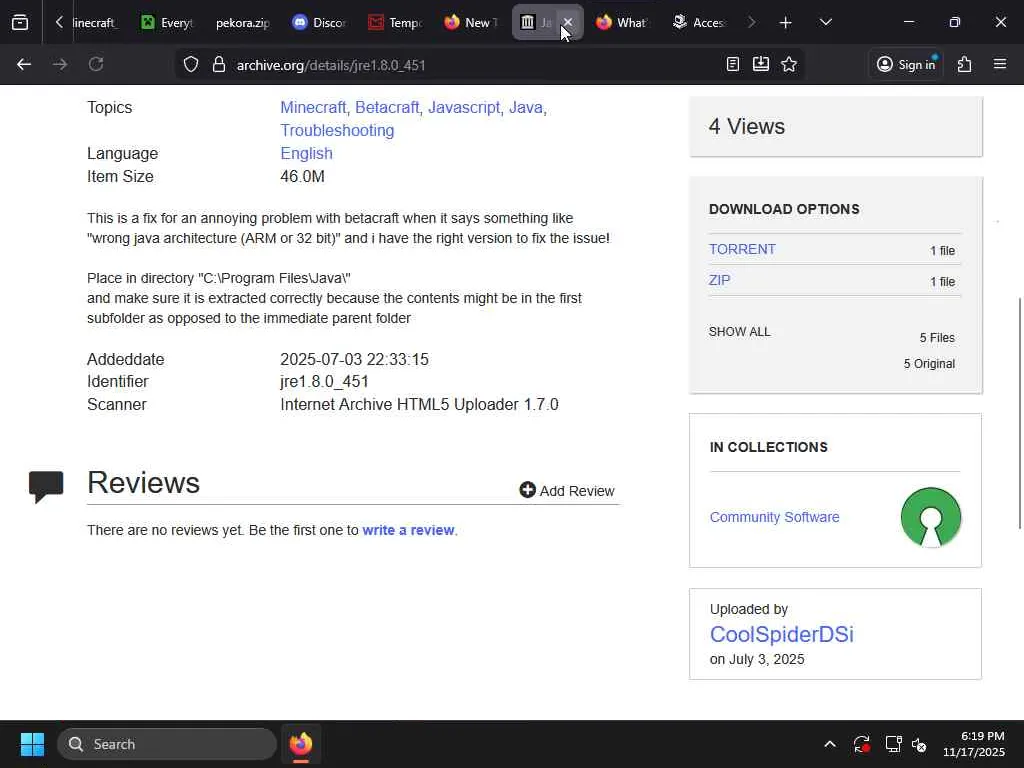Viewport: 1024px width, 768px height.
Task: Open the Extensions puzzle icon
Action: tap(965, 64)
